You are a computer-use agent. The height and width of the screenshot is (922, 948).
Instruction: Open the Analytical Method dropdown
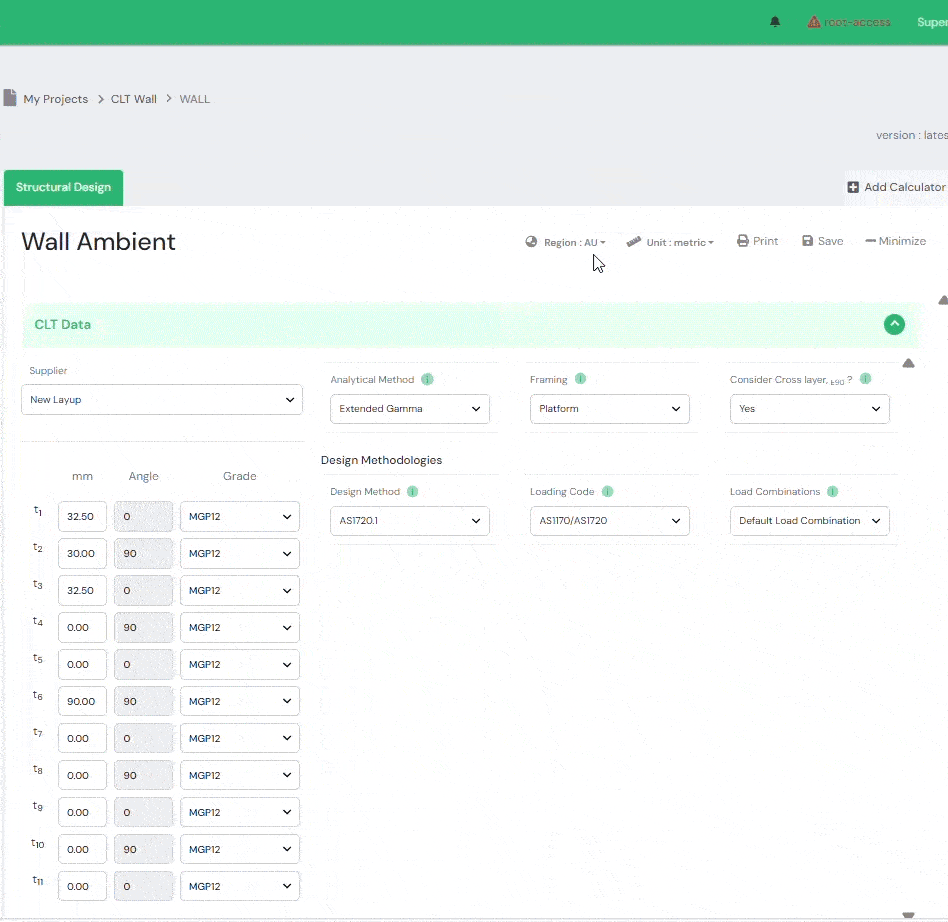tap(410, 409)
